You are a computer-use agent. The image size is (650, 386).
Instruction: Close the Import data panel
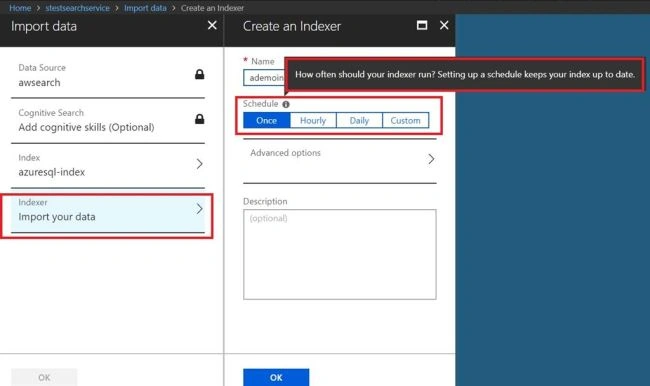coord(212,26)
